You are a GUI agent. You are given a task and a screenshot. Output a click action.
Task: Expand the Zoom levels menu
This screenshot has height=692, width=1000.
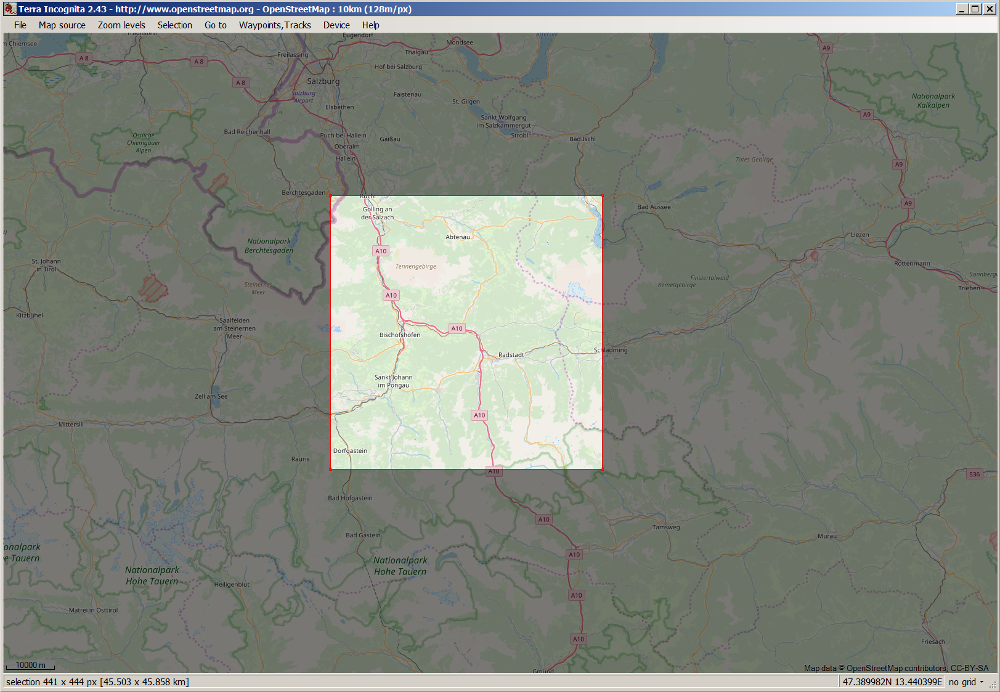[121, 24]
